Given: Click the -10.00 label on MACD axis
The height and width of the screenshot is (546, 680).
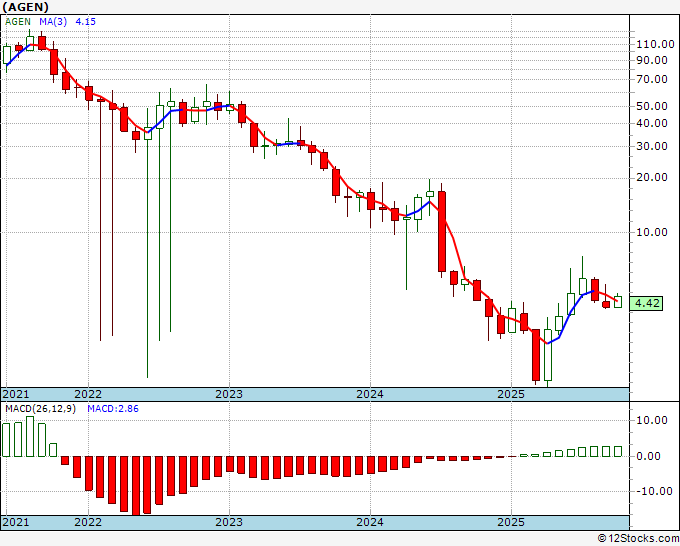Looking at the screenshot, I should 654,491.
